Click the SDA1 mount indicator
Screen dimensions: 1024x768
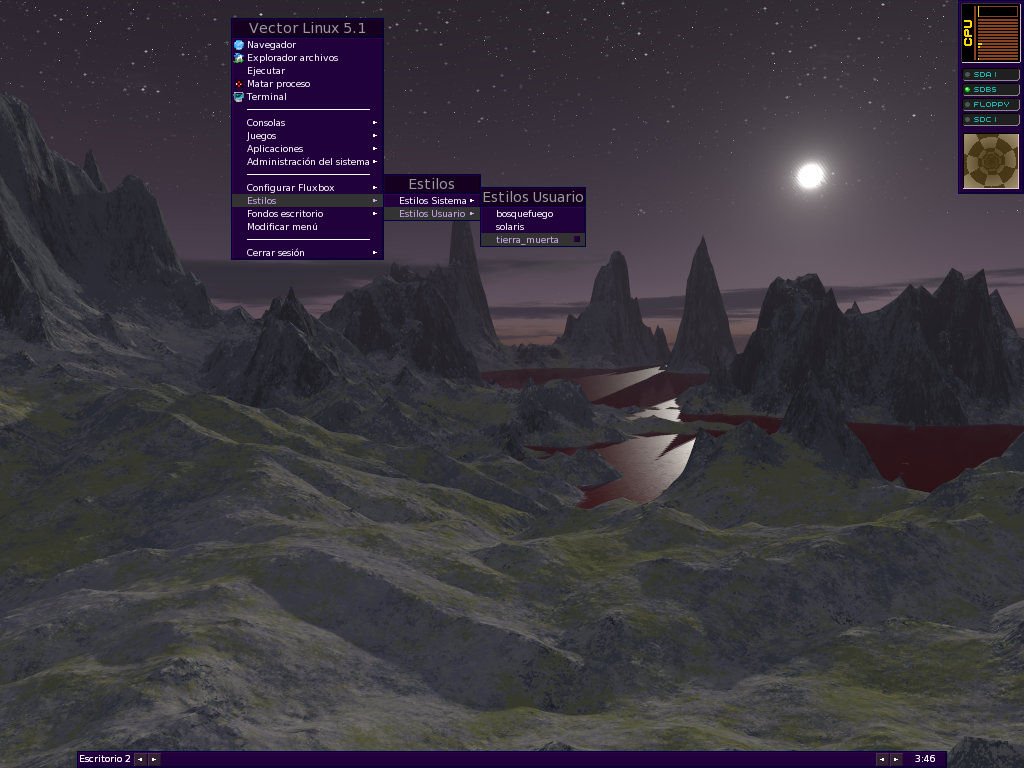coord(991,74)
